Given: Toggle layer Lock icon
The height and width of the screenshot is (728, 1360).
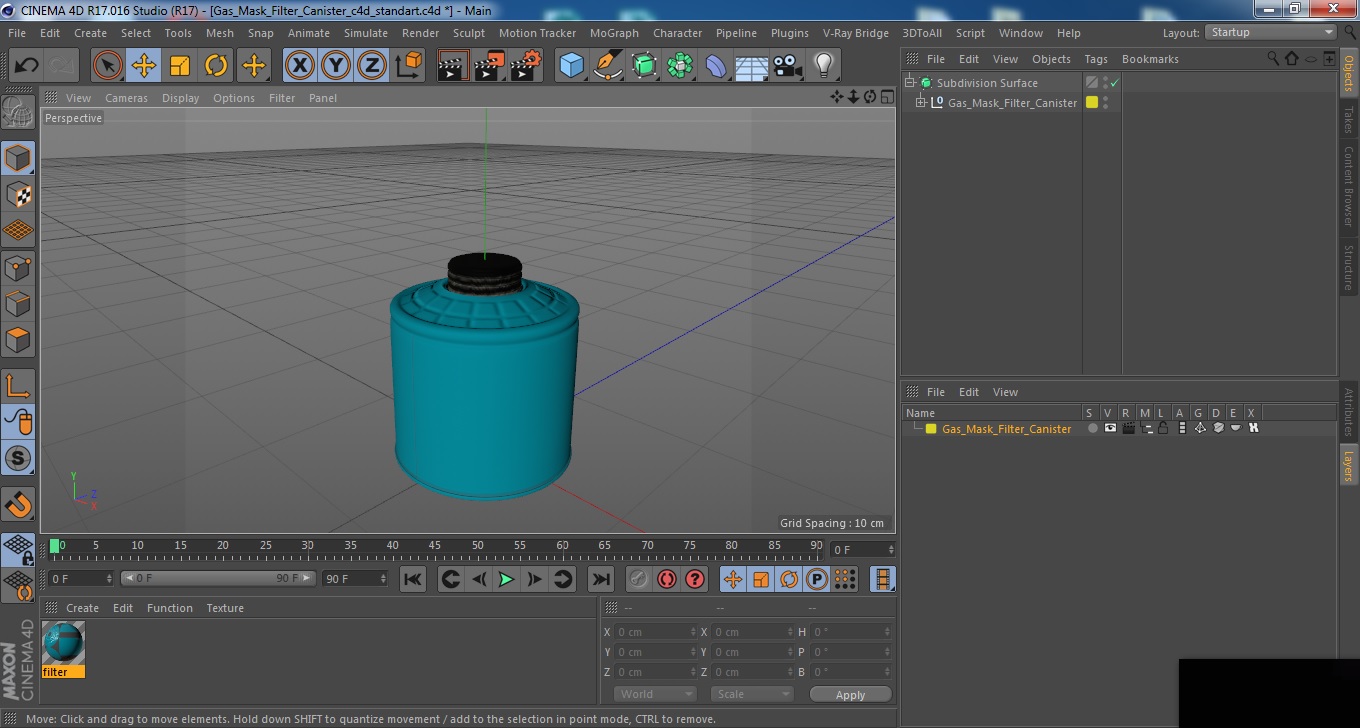Looking at the screenshot, I should [x=1163, y=429].
